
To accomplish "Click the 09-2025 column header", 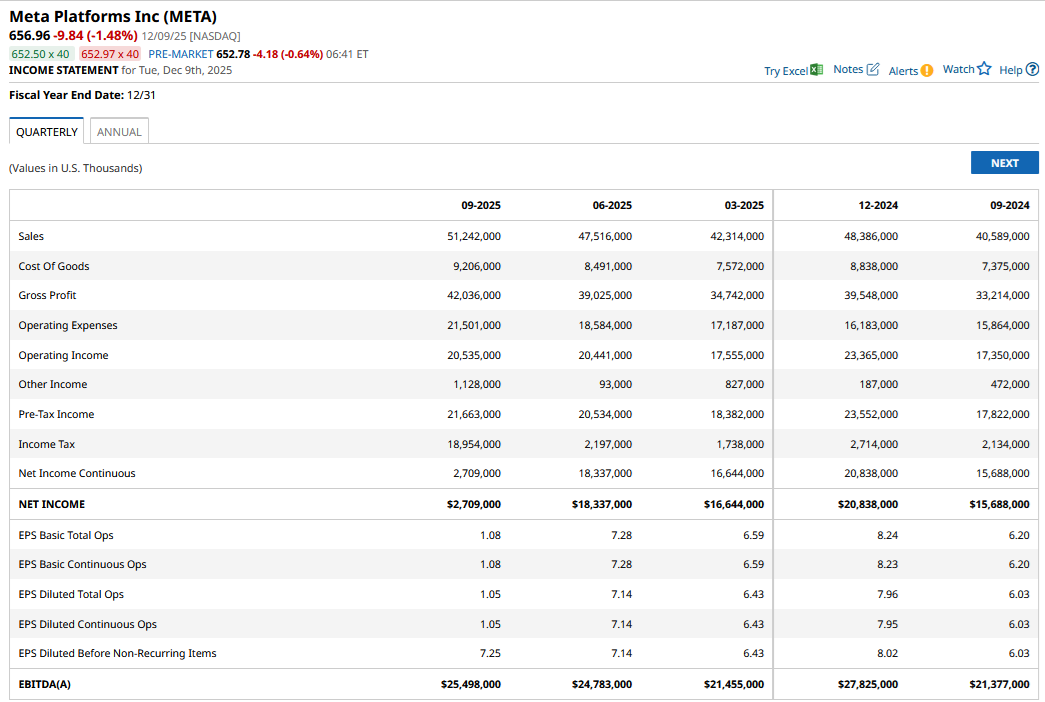I will (x=481, y=206).
